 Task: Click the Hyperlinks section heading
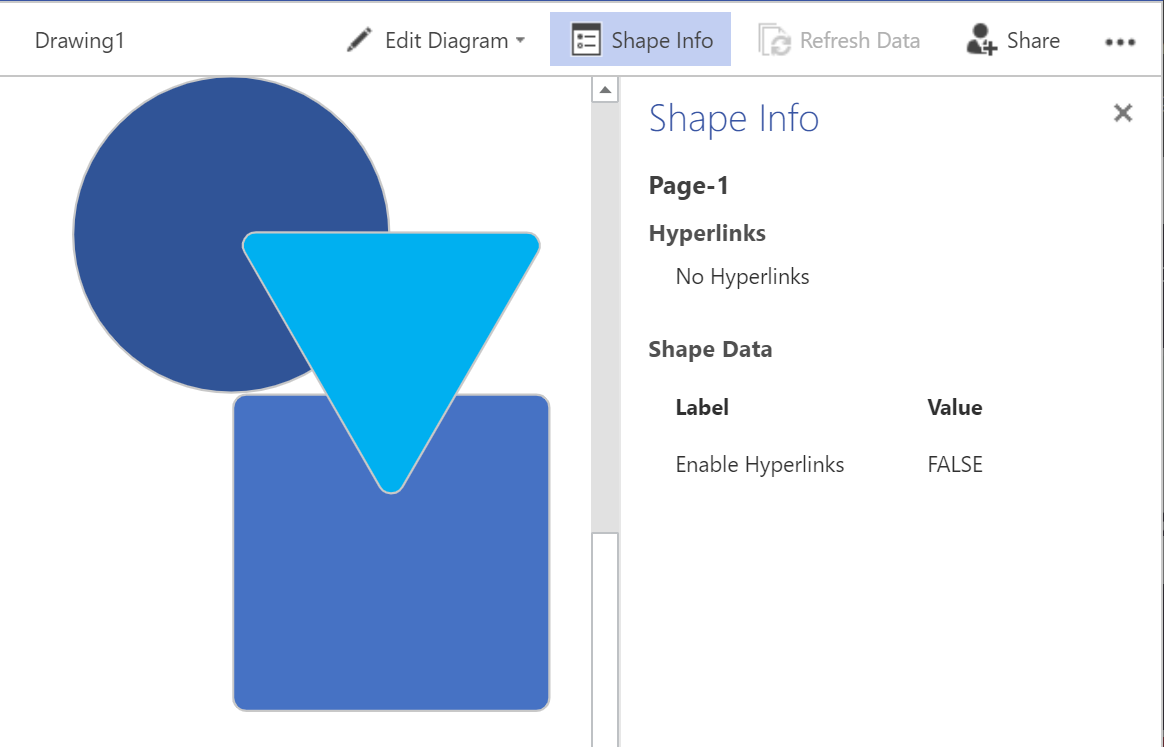click(x=707, y=233)
